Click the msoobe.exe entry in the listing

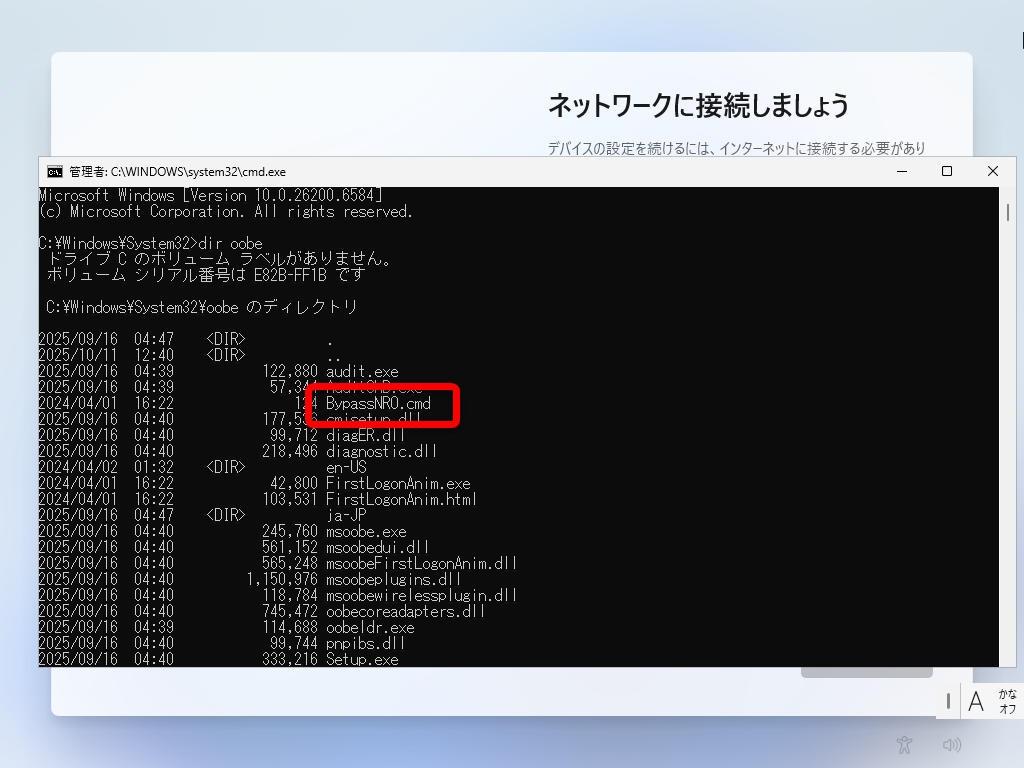click(366, 531)
